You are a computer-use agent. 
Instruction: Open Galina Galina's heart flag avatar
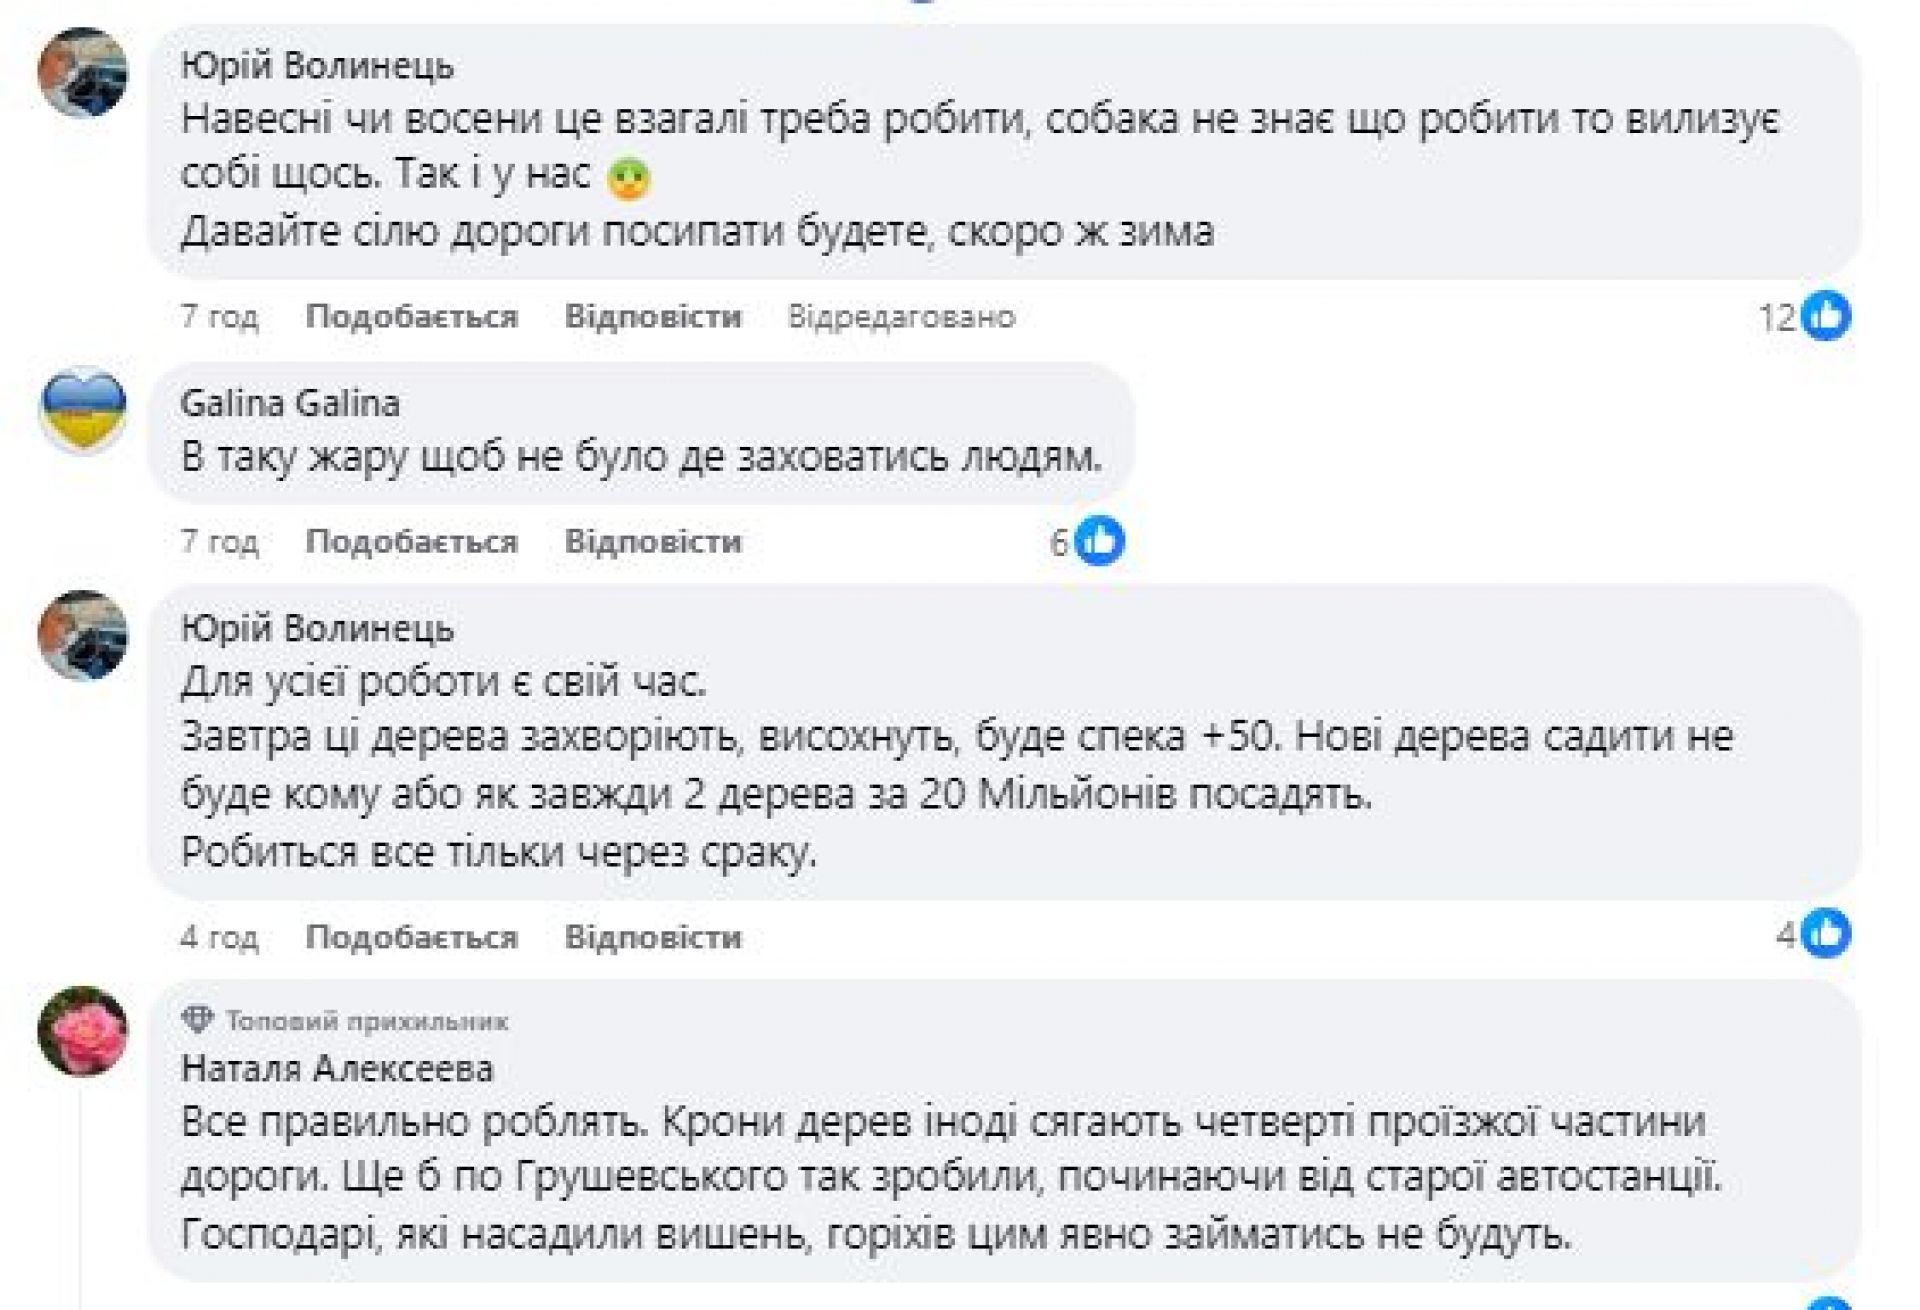tap(83, 411)
